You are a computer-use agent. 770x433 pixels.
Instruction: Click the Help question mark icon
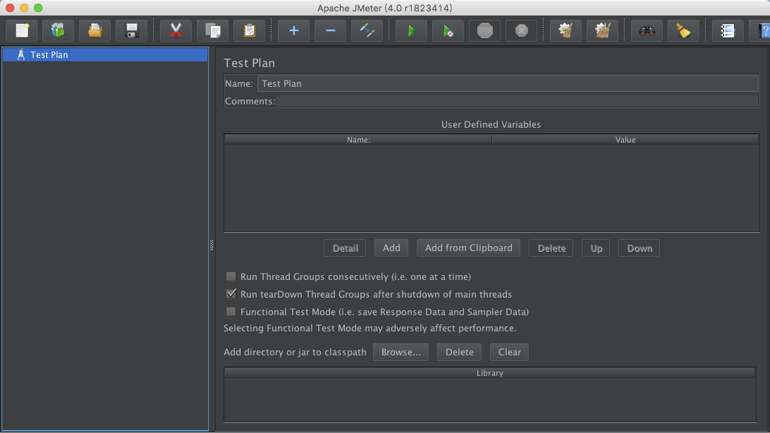coord(762,30)
